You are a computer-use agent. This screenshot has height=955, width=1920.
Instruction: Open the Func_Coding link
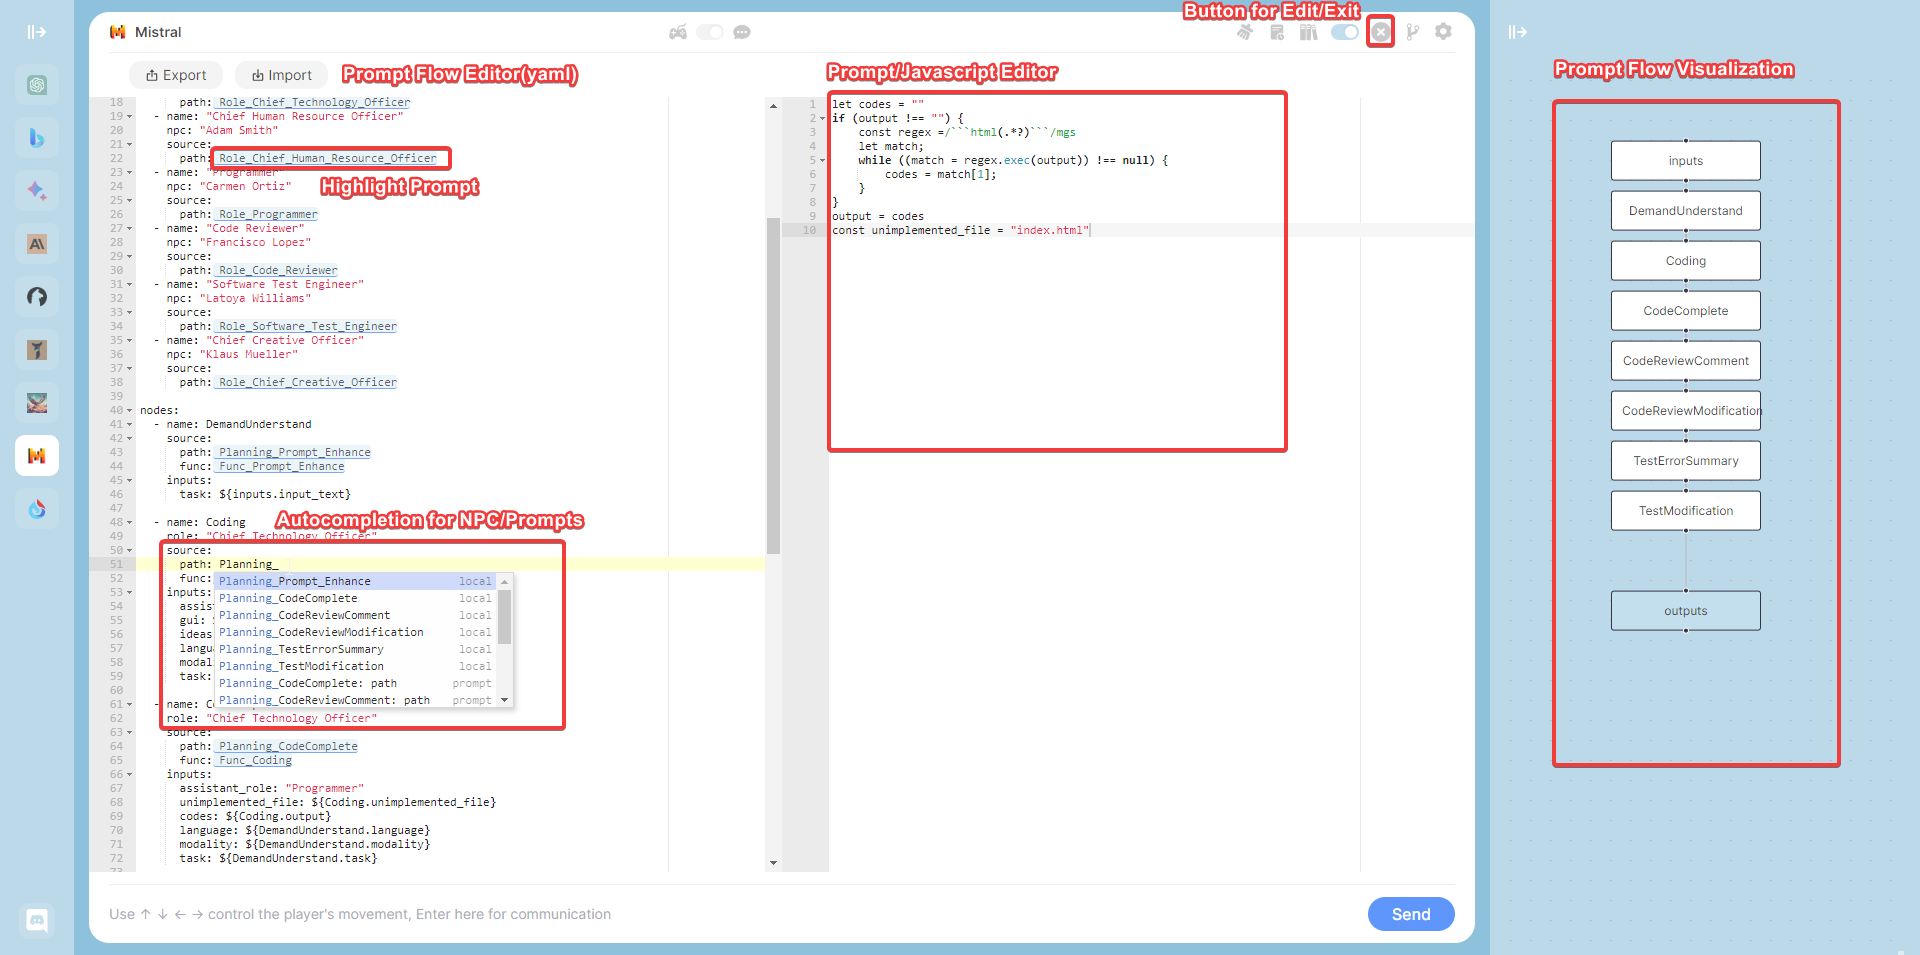tap(255, 761)
